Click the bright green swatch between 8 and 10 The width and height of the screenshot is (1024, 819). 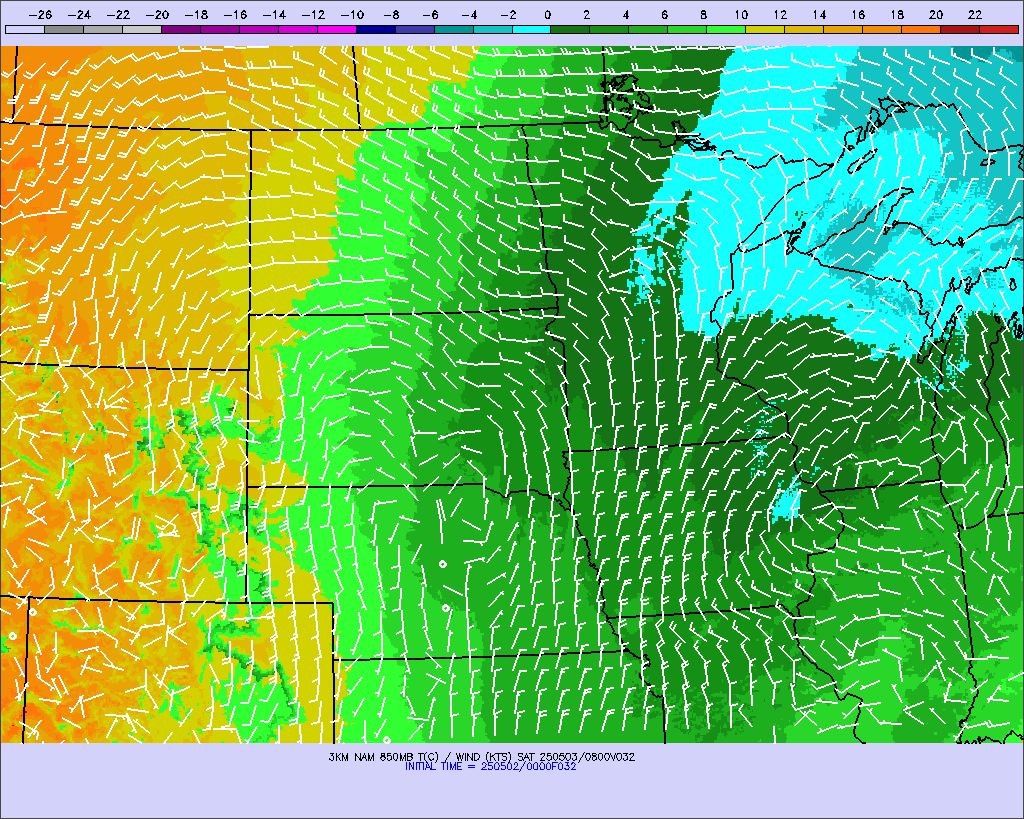[x=726, y=29]
